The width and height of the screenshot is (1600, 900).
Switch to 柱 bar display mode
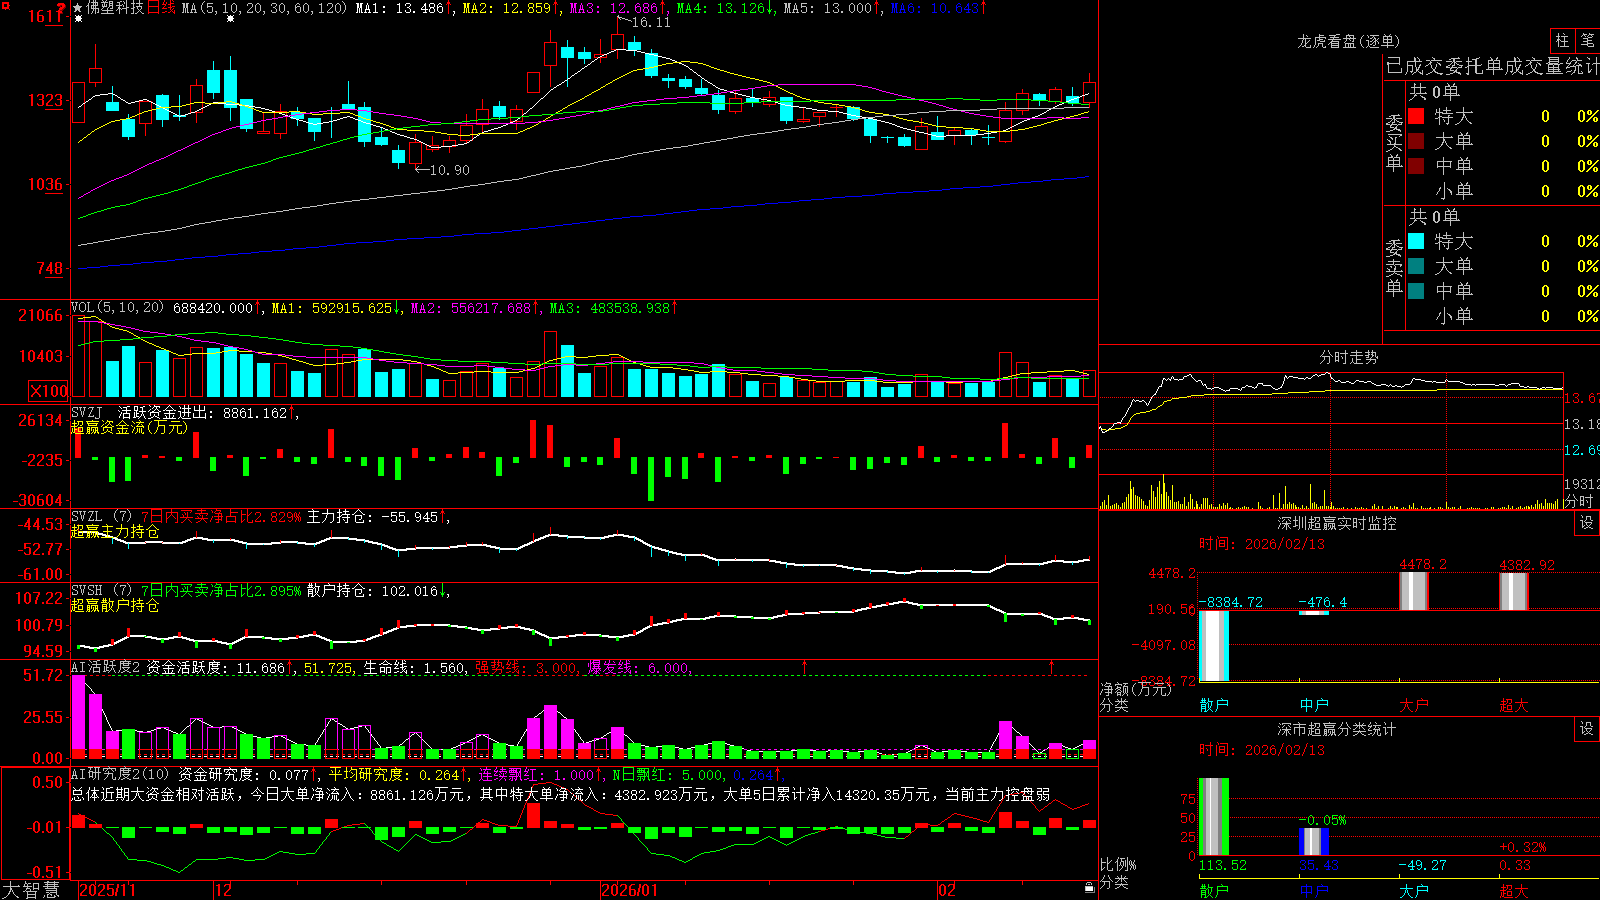(x=1562, y=40)
